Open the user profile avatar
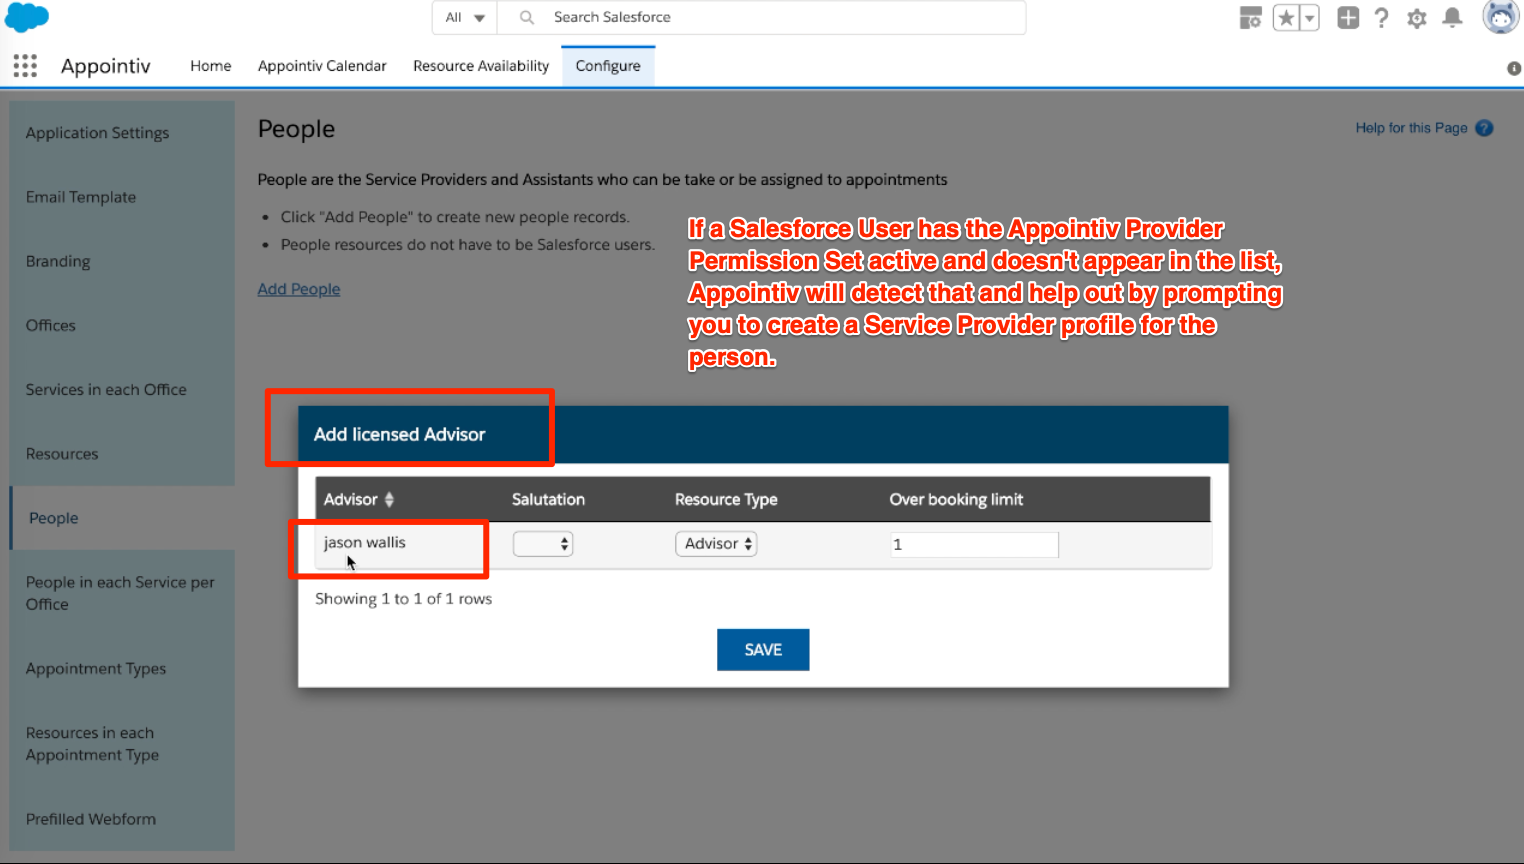Screen dimensions: 1524x864 (1500, 17)
